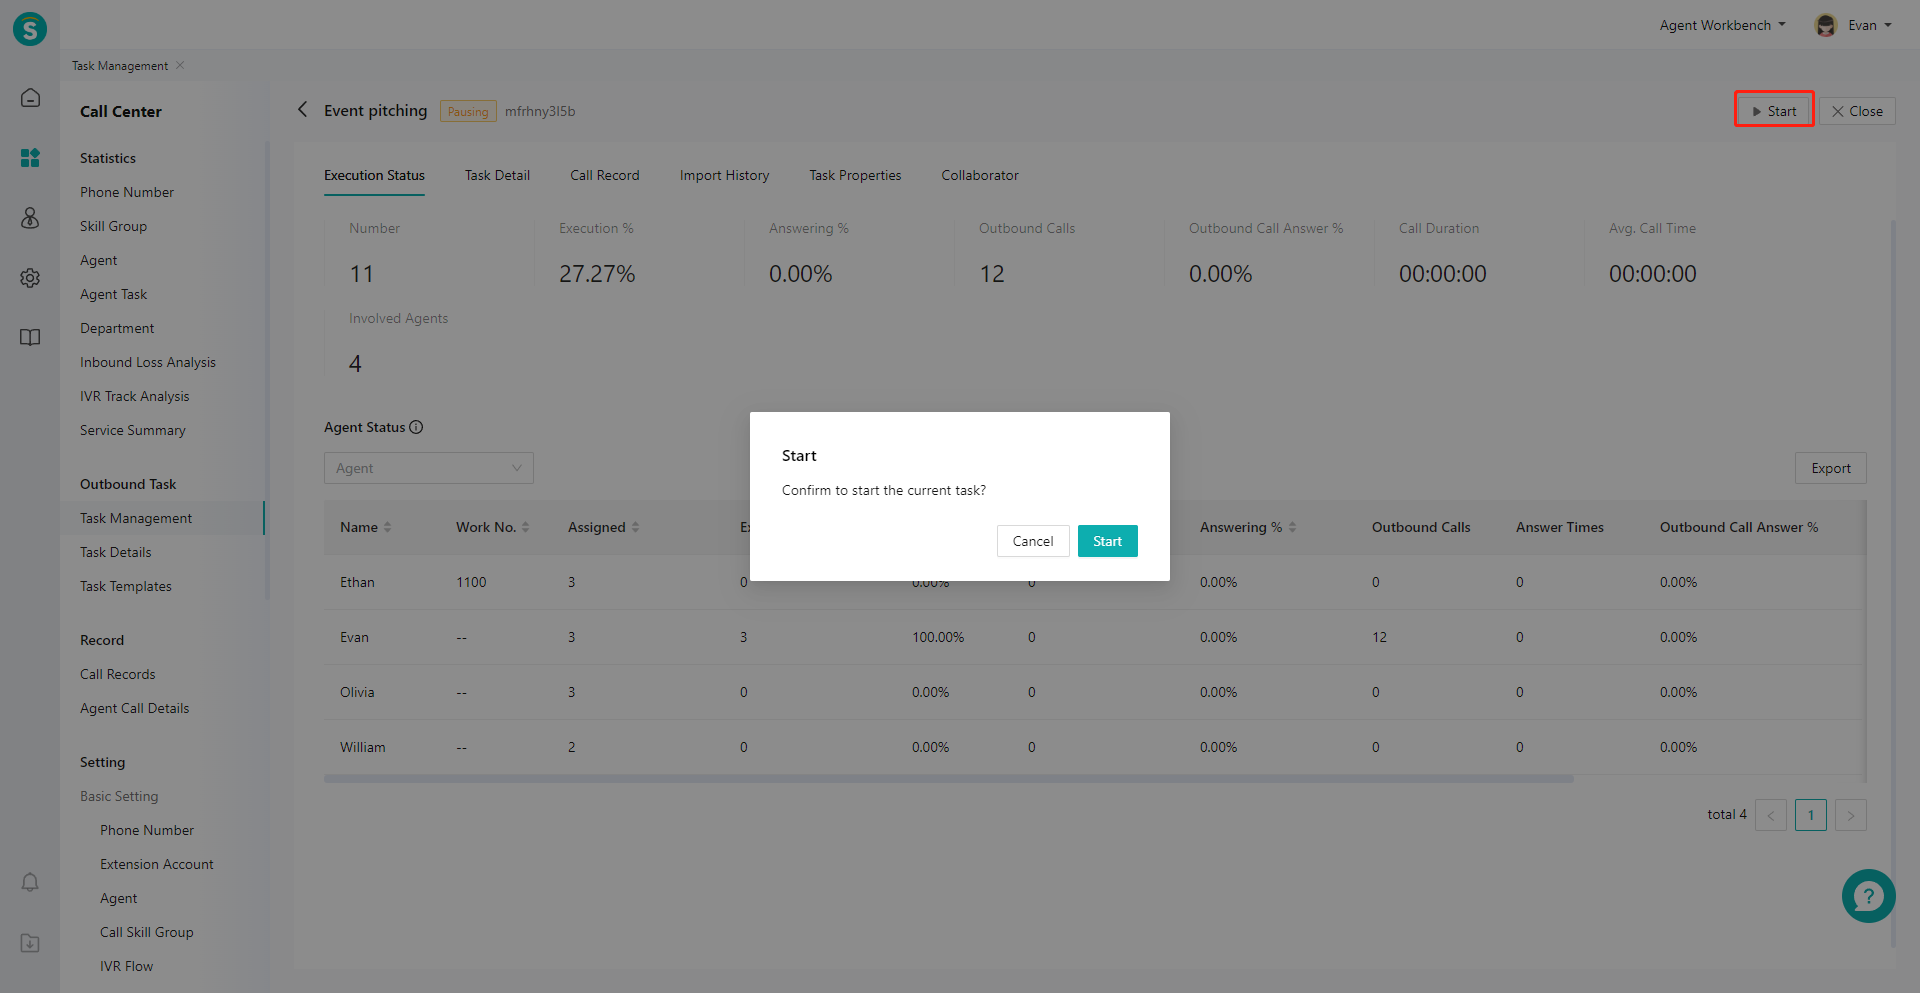This screenshot has height=993, width=1920.
Task: Click the Export button
Action: click(1831, 468)
